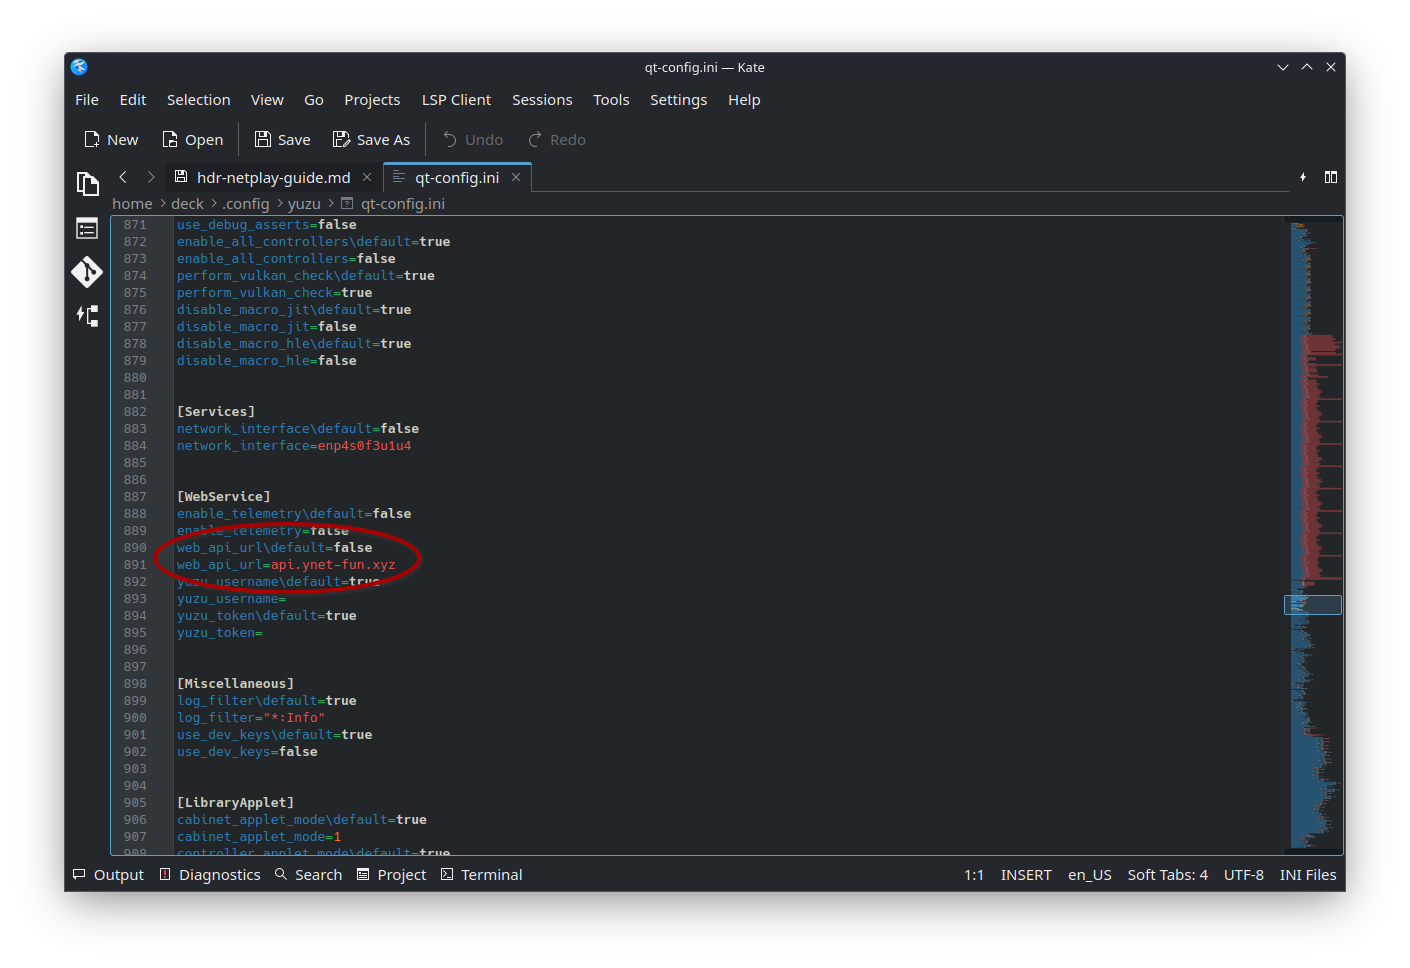1410x968 pixels.
Task: Toggle the Diagnostics panel
Action: pos(210,875)
